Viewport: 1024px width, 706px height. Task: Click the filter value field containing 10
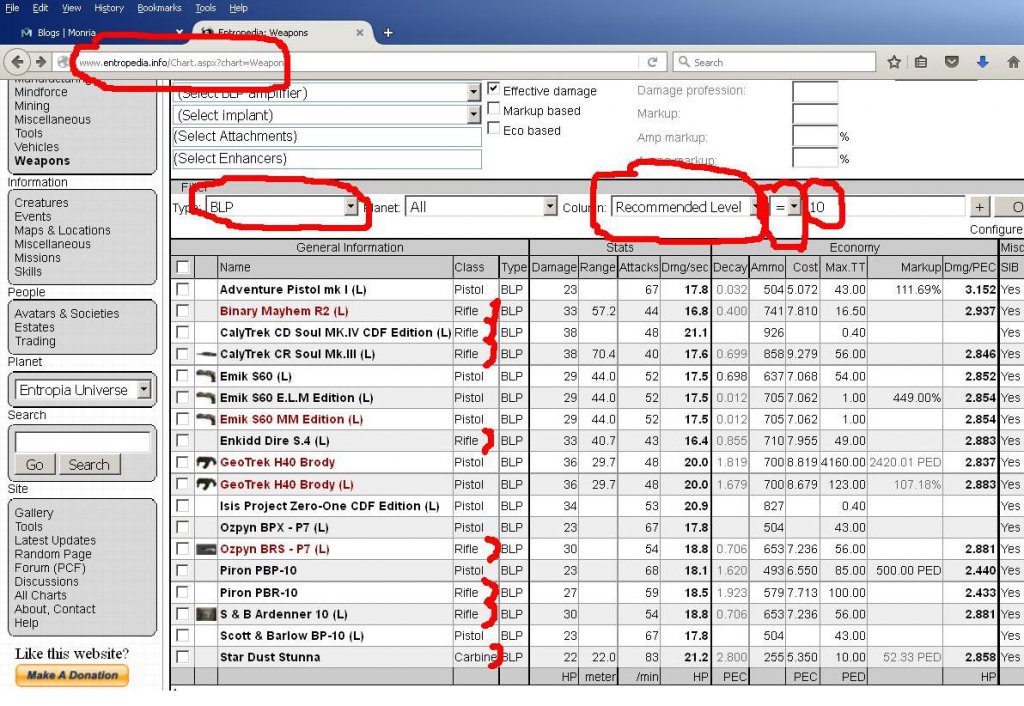[886, 207]
